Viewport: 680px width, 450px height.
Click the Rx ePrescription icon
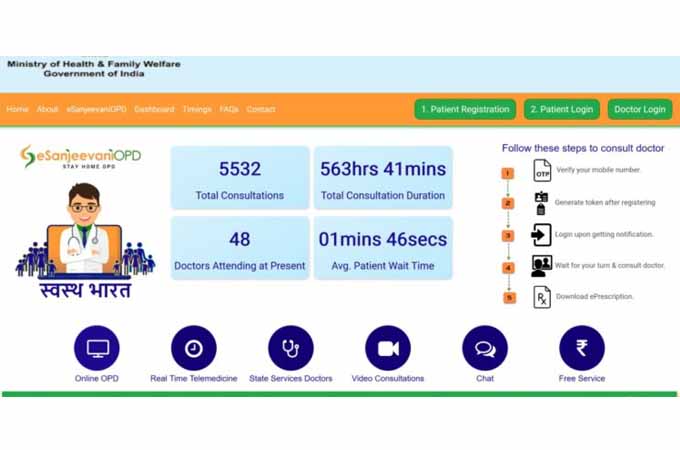pos(542,297)
